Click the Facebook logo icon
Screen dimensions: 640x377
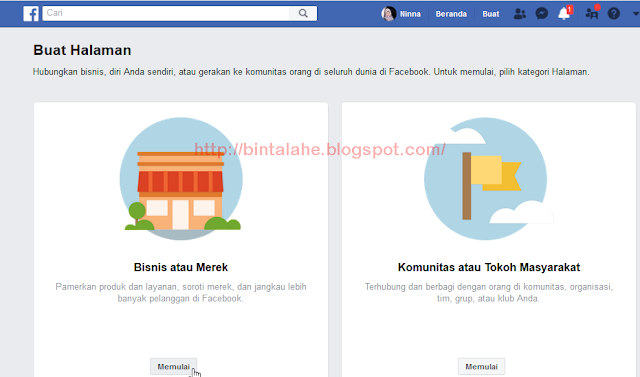31,13
